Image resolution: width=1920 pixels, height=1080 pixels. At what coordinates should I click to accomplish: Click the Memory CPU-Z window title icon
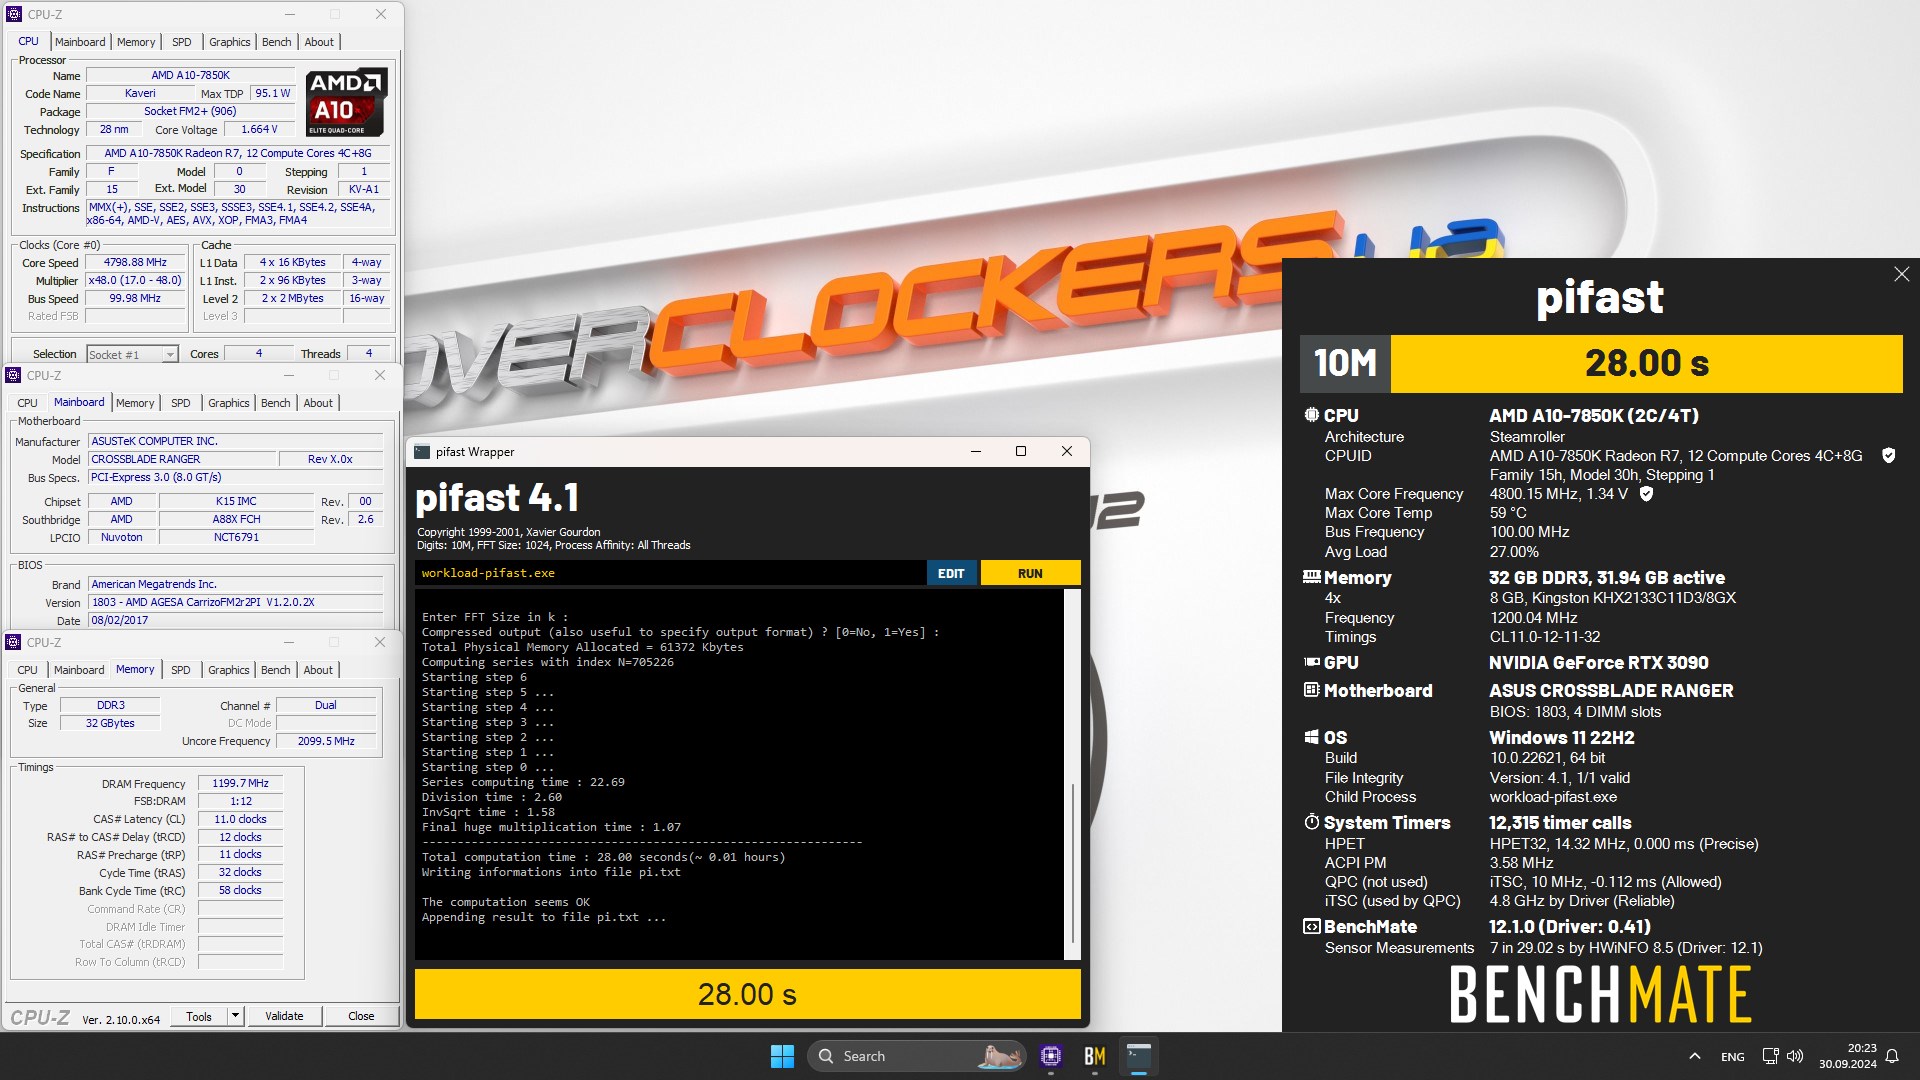[14, 642]
